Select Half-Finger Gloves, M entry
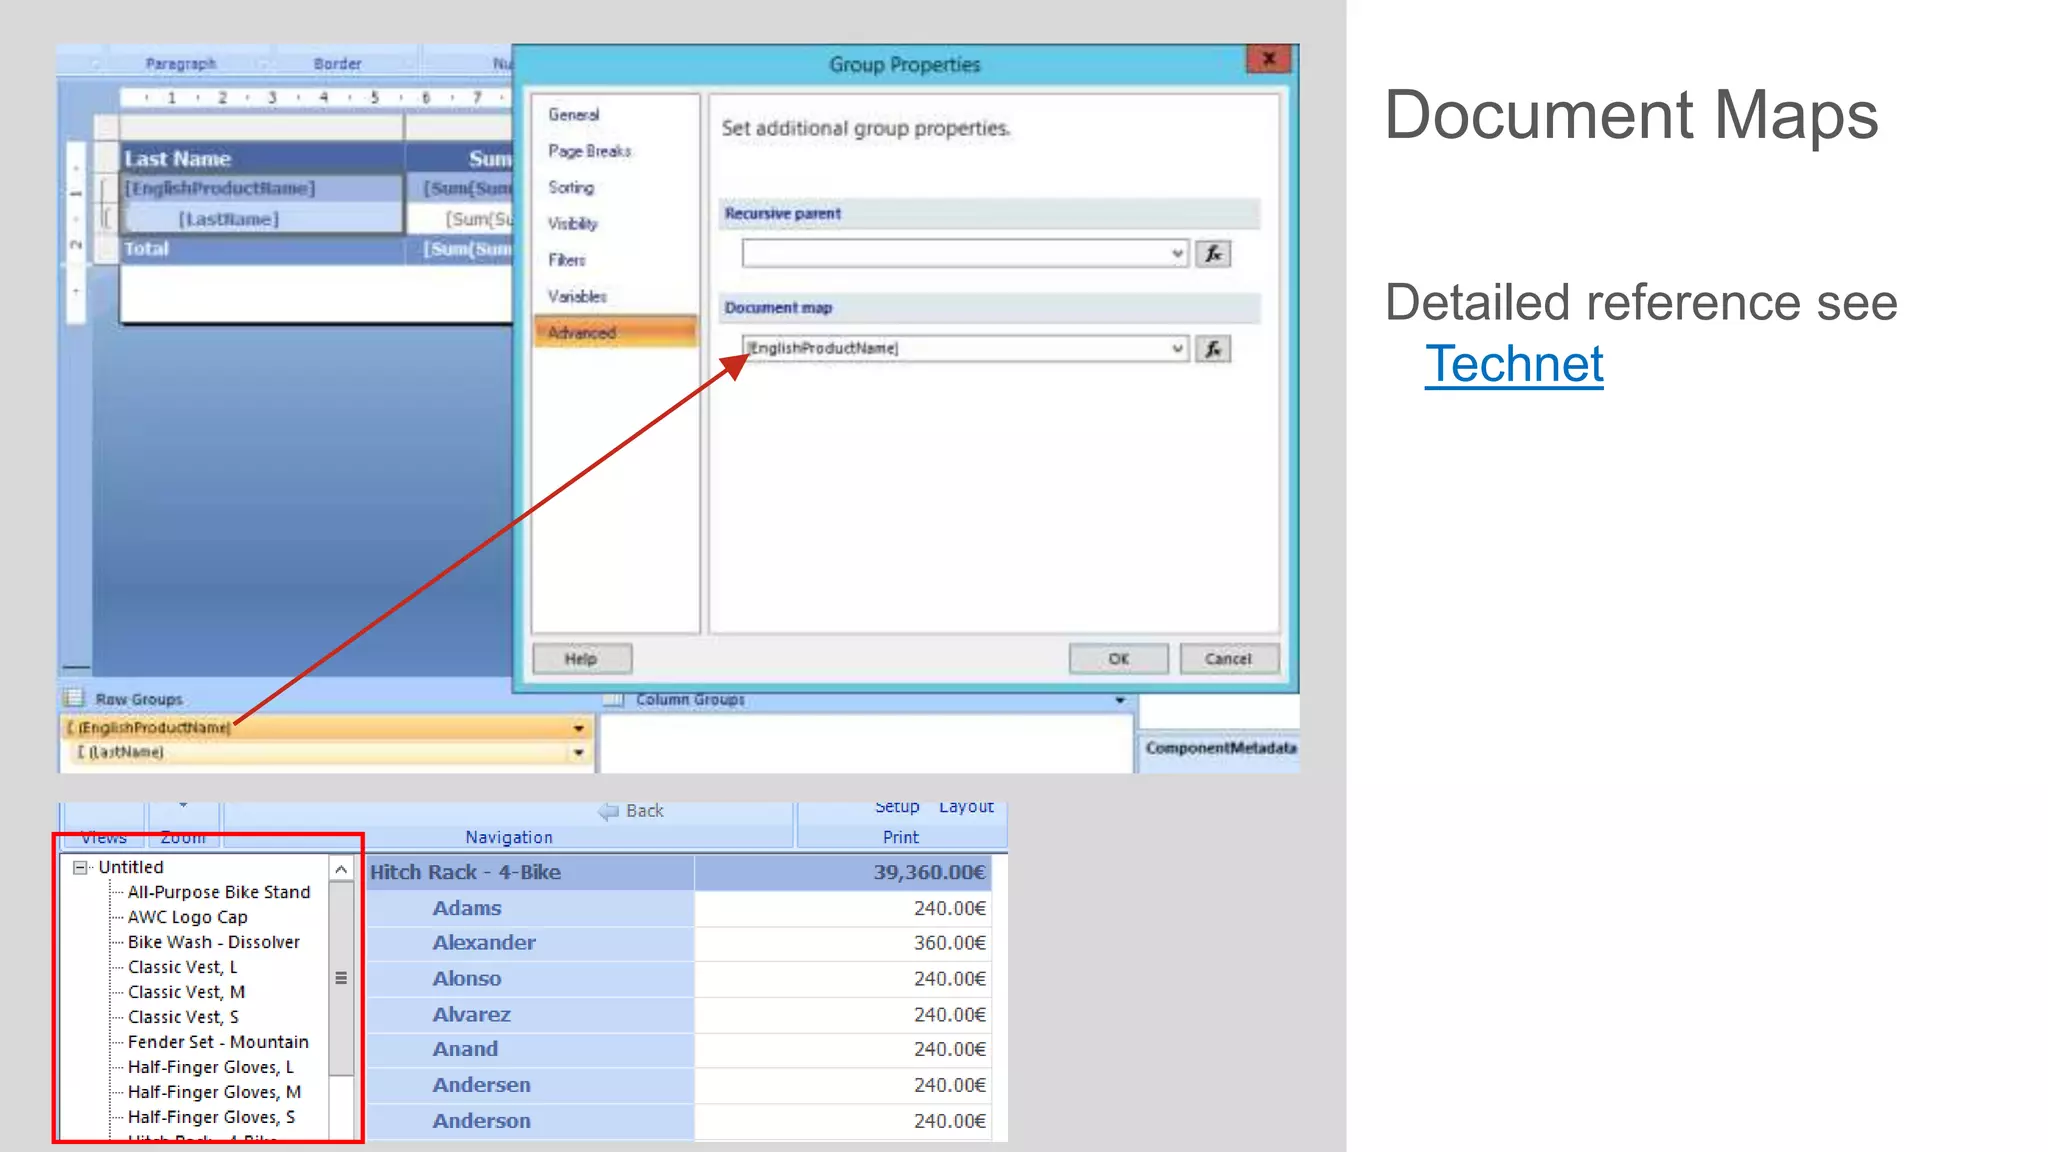Image resolution: width=2048 pixels, height=1152 pixels. [214, 1092]
